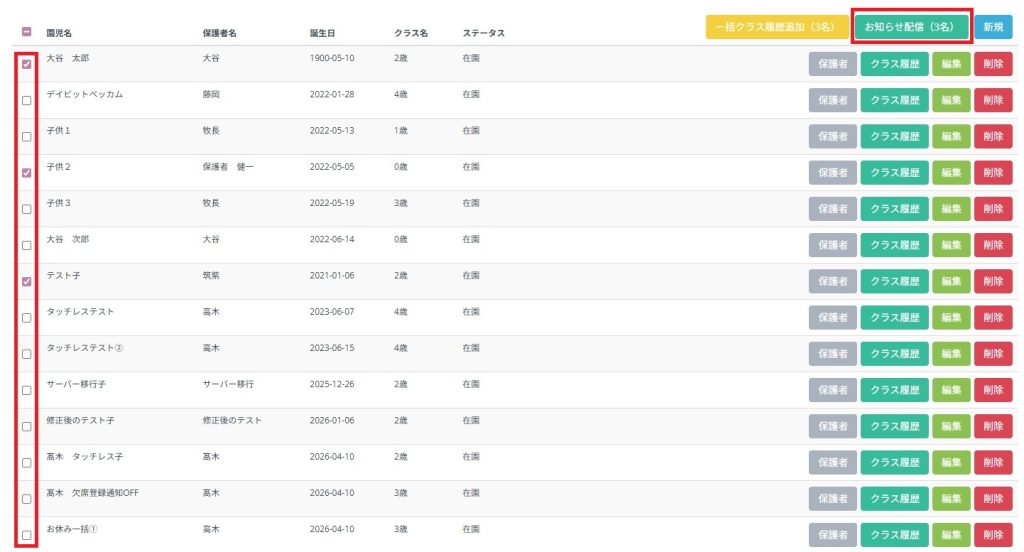Click the blue 新規 button
This screenshot has height=552, width=1024.
[993, 27]
